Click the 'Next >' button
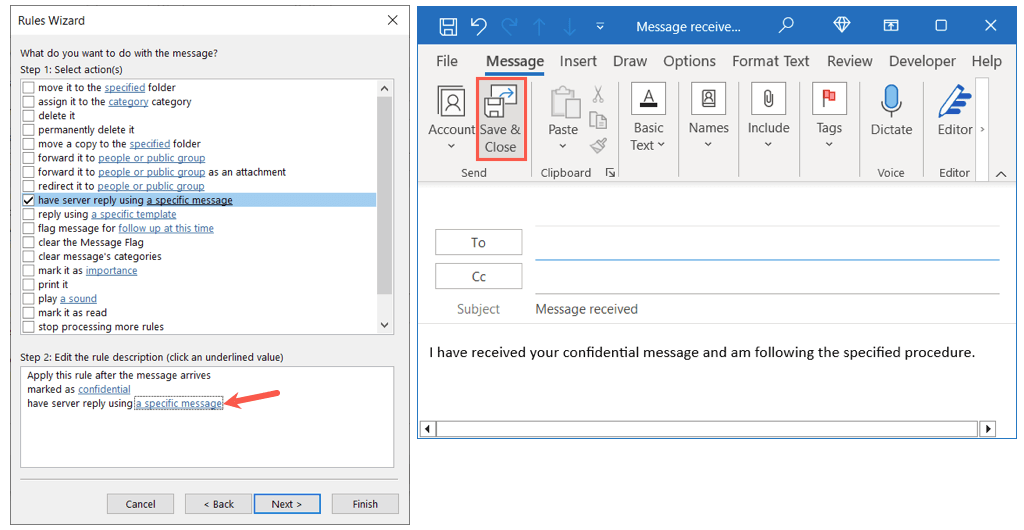 pyautogui.click(x=287, y=504)
